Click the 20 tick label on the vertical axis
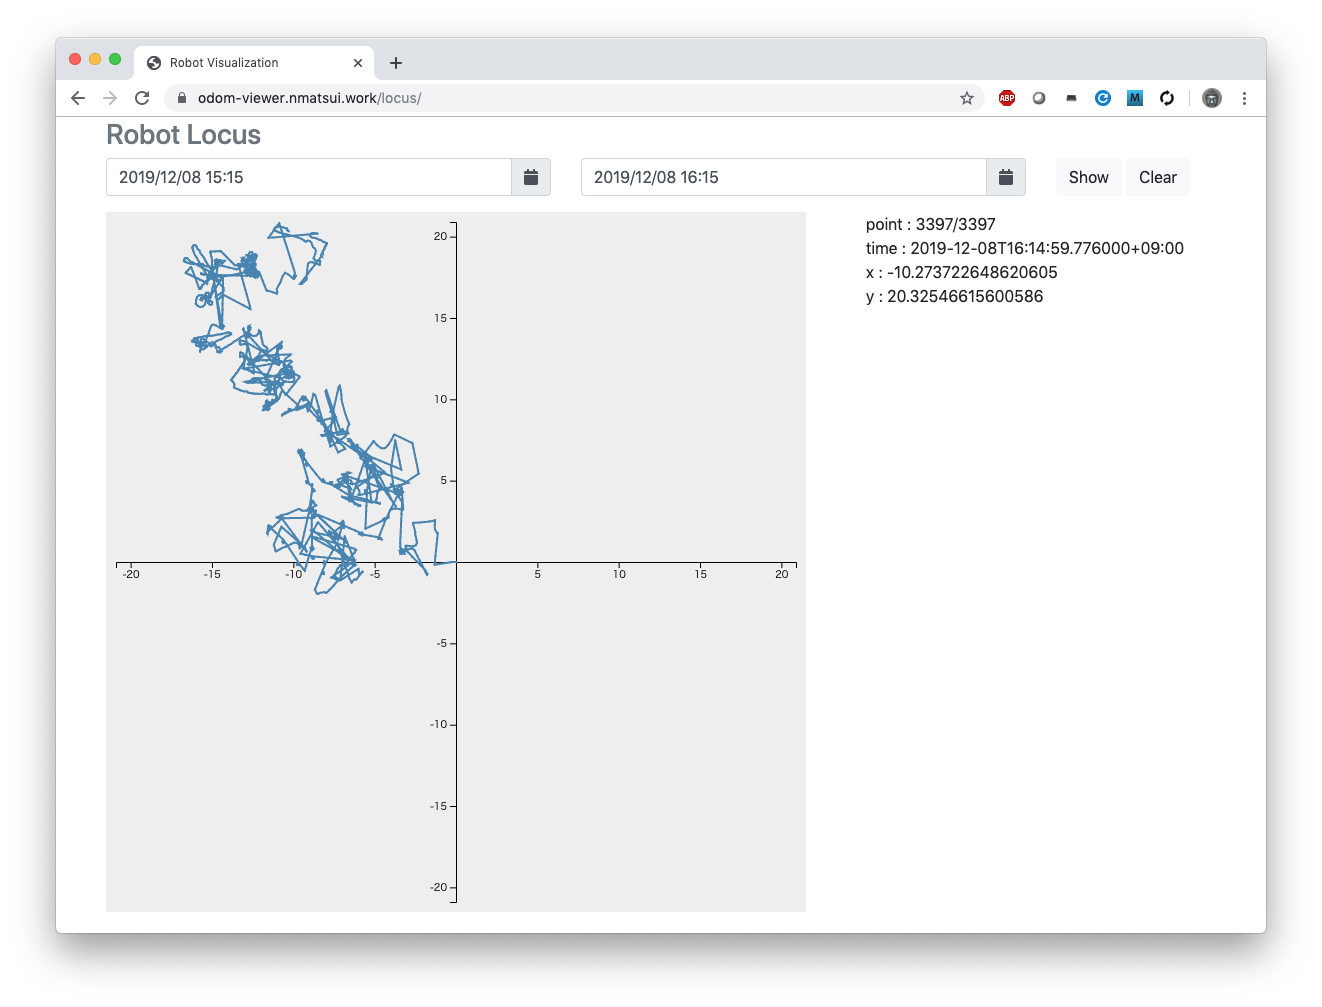1322x1007 pixels. point(440,237)
